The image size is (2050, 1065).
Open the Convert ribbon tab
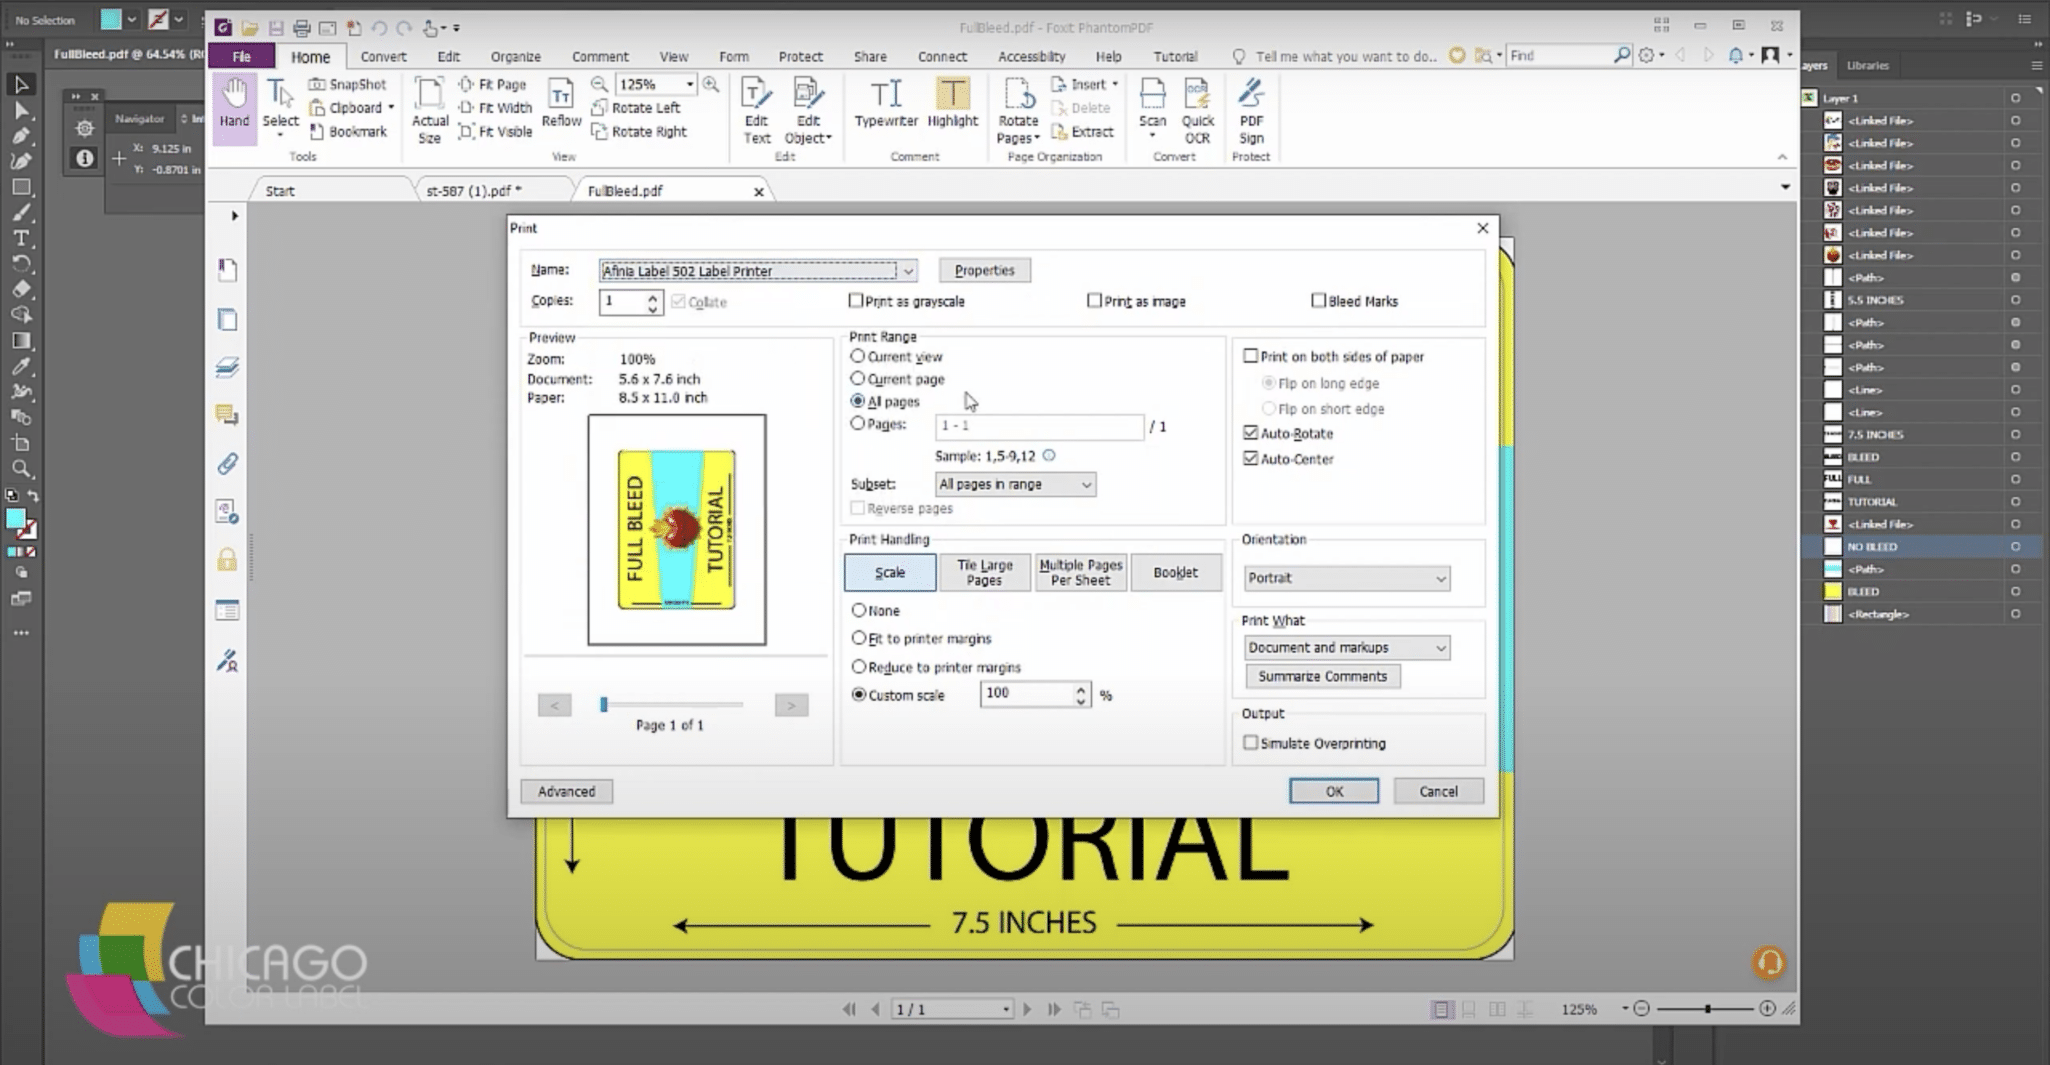pyautogui.click(x=383, y=57)
